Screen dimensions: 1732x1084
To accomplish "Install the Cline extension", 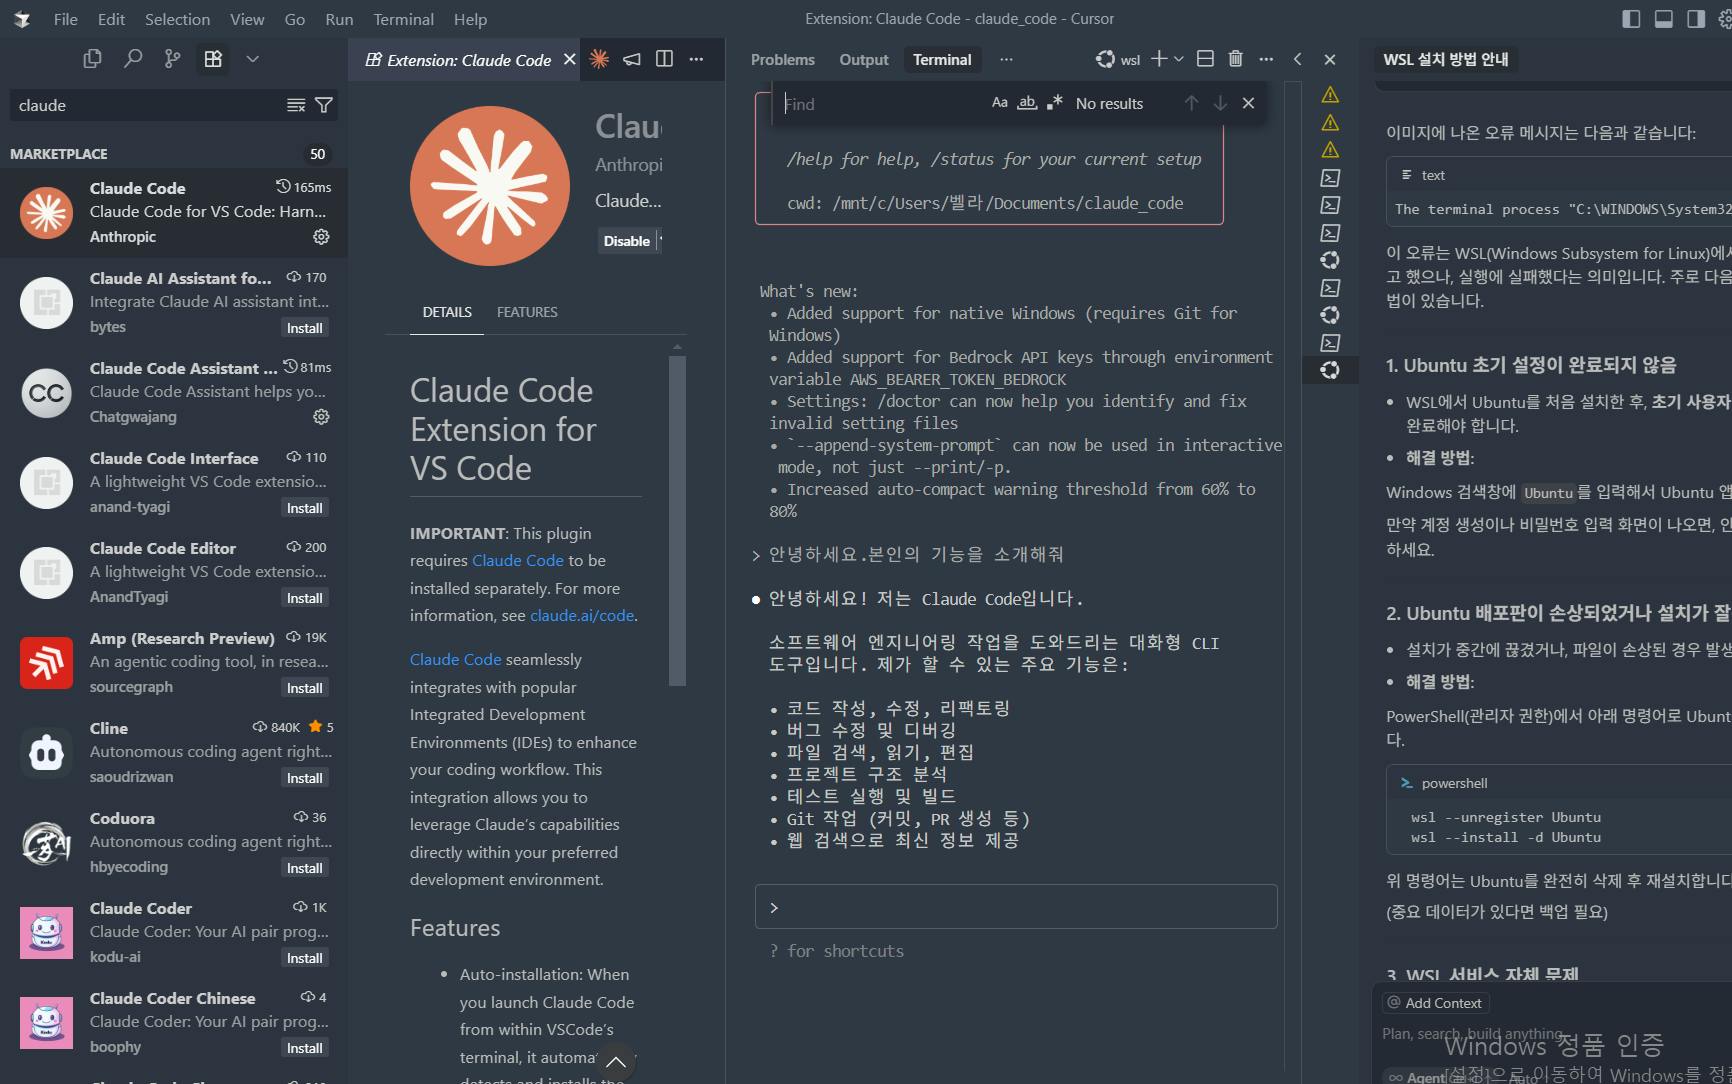I will [305, 778].
